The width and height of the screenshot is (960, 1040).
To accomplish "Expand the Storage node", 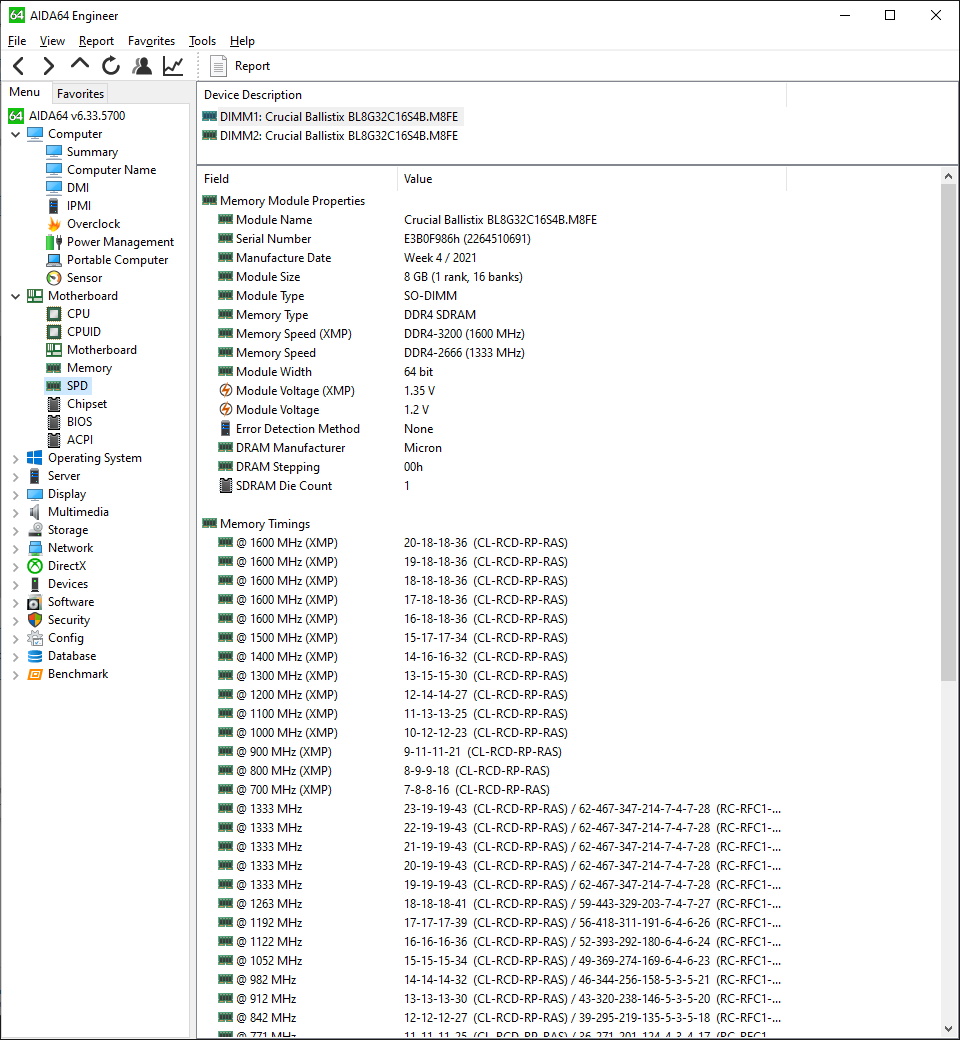I will (15, 530).
